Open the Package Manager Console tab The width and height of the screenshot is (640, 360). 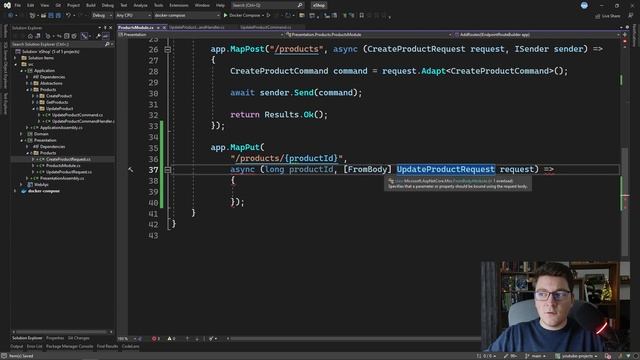click(x=69, y=347)
